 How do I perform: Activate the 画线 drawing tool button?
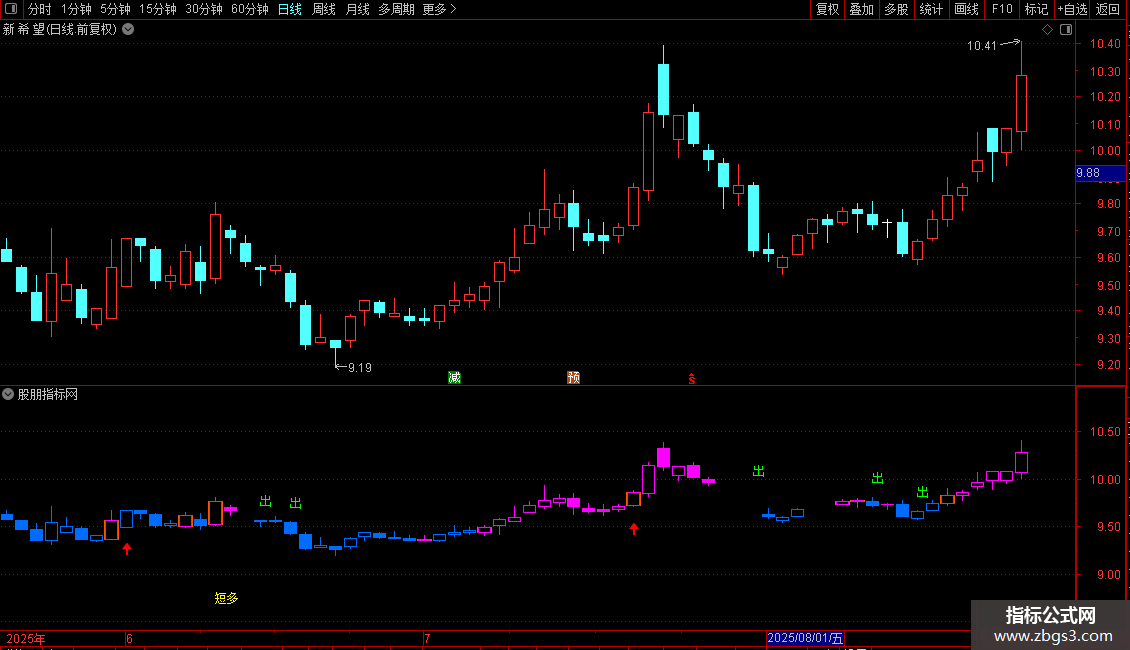[x=966, y=9]
